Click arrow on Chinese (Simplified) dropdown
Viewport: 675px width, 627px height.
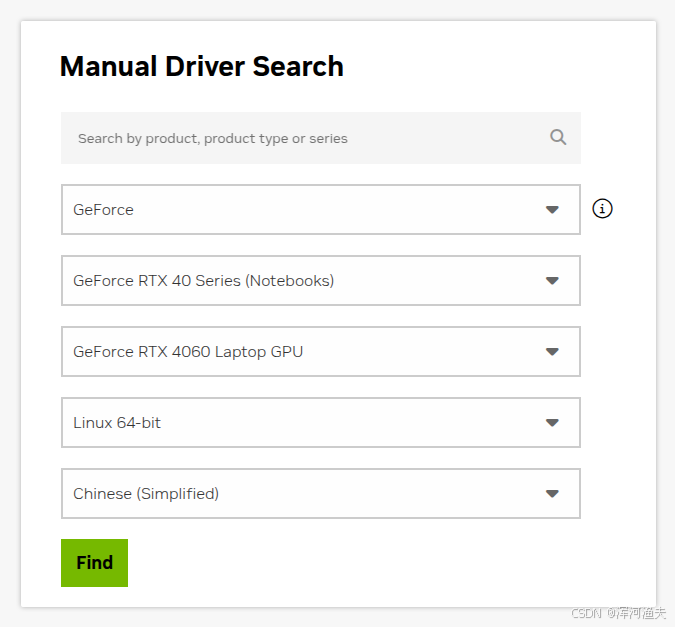tap(552, 494)
